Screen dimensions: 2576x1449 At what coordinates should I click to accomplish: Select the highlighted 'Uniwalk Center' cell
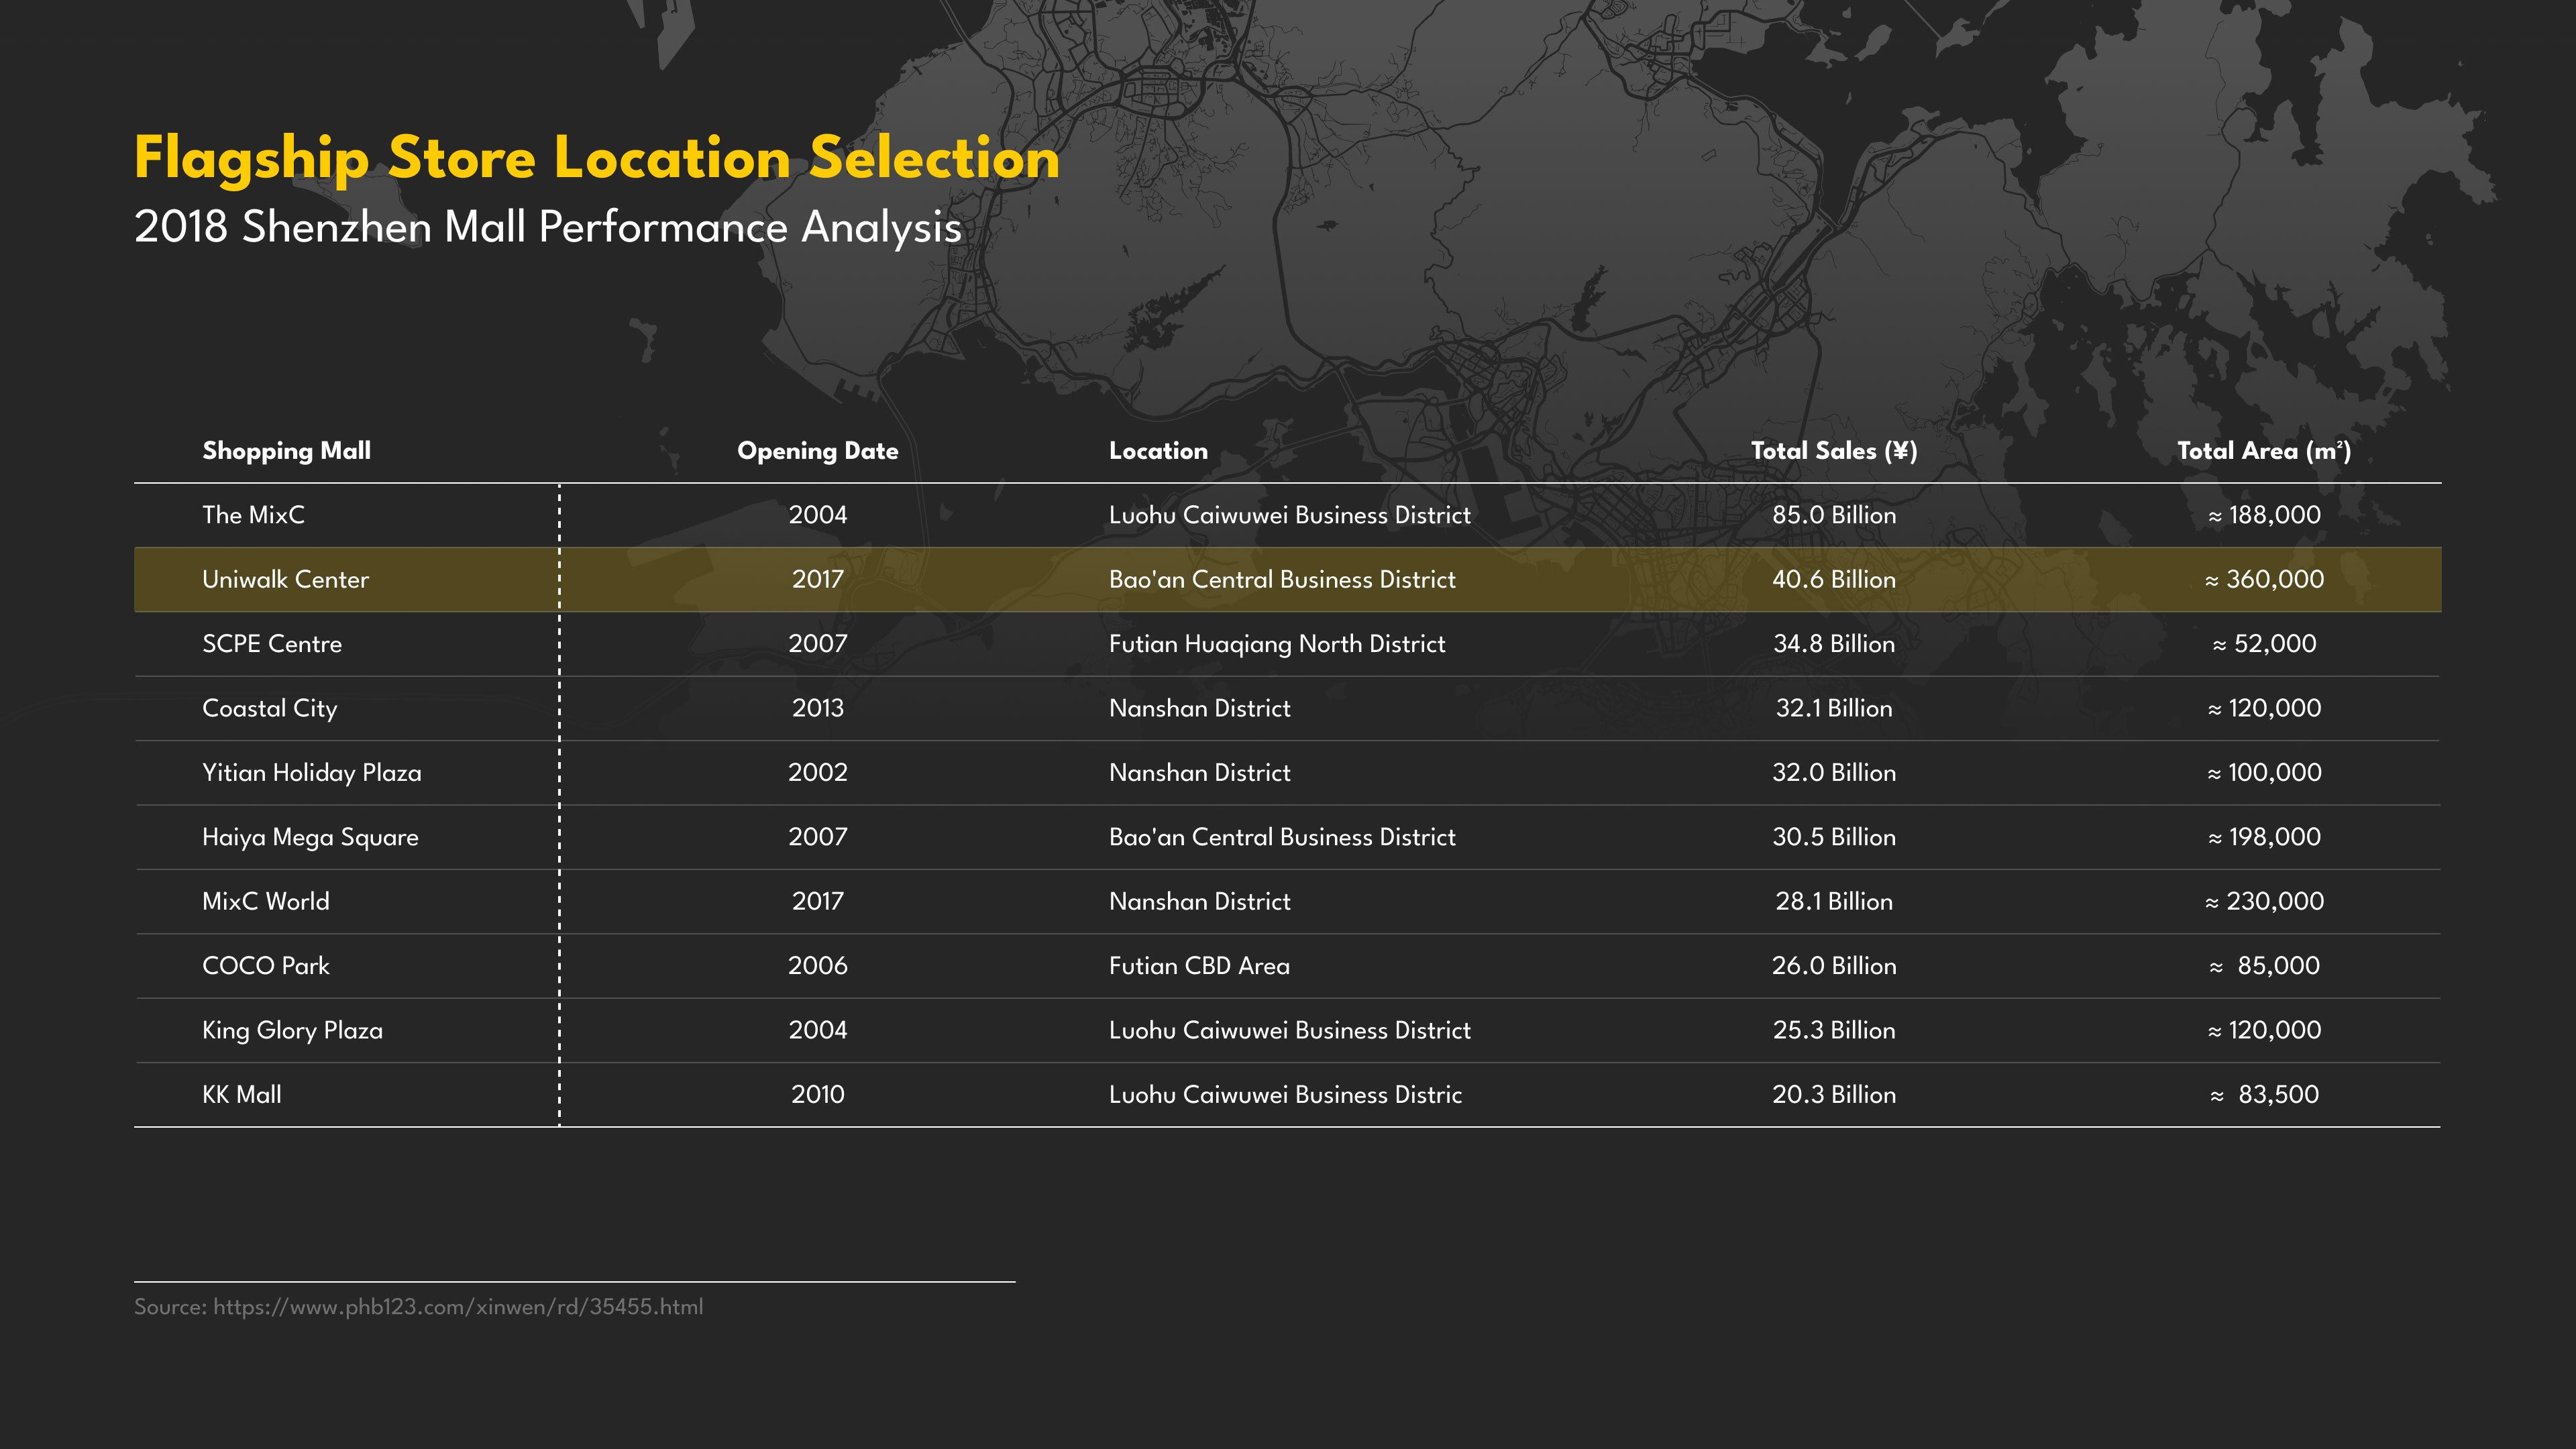[285, 579]
